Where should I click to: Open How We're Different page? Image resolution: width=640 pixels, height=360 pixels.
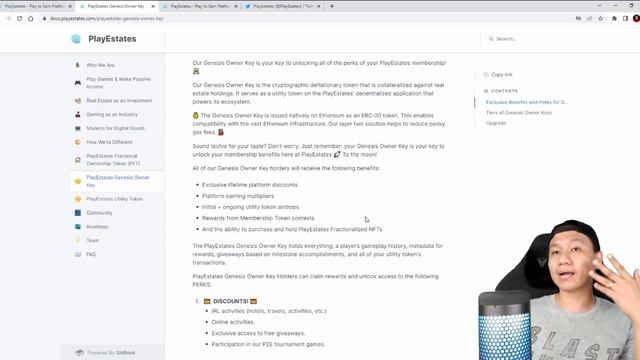click(x=109, y=142)
